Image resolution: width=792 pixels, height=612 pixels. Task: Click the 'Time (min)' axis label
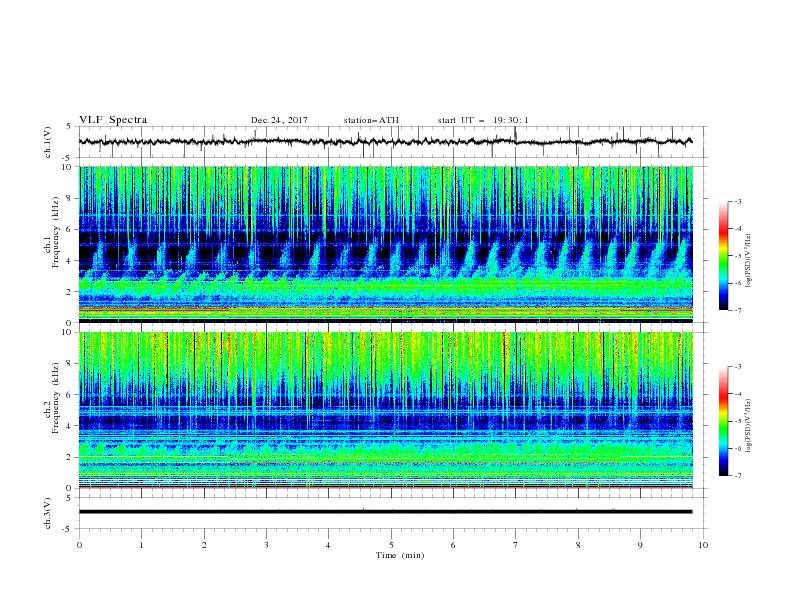tap(400, 555)
